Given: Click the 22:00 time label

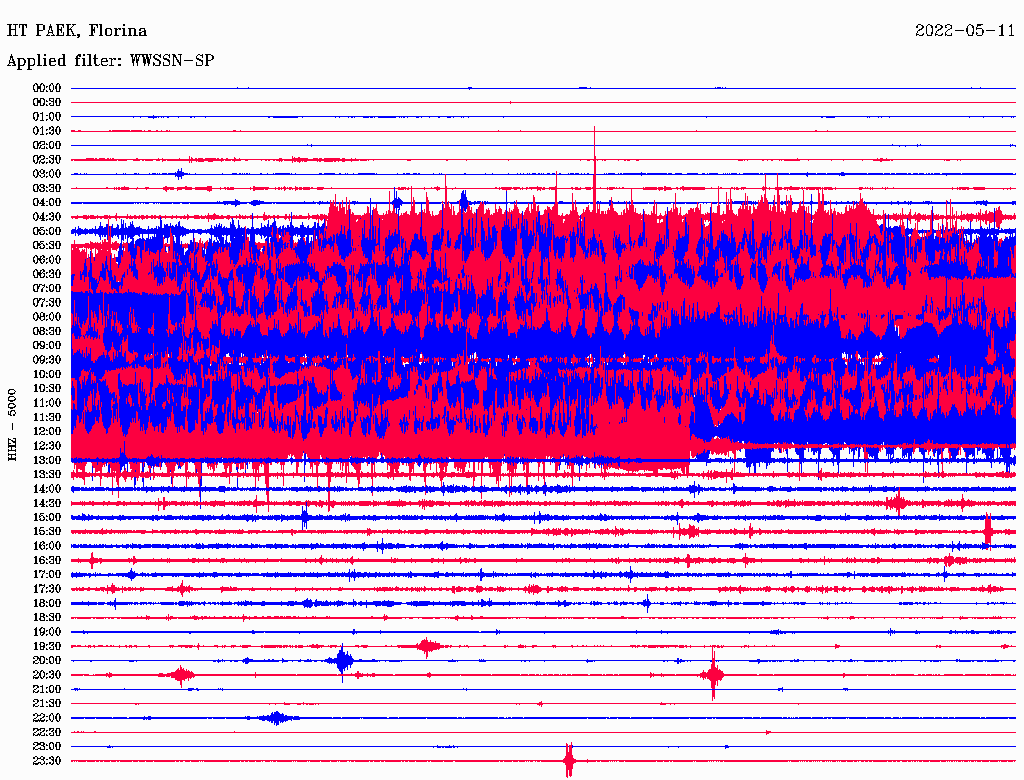Looking at the screenshot, I should pos(47,718).
